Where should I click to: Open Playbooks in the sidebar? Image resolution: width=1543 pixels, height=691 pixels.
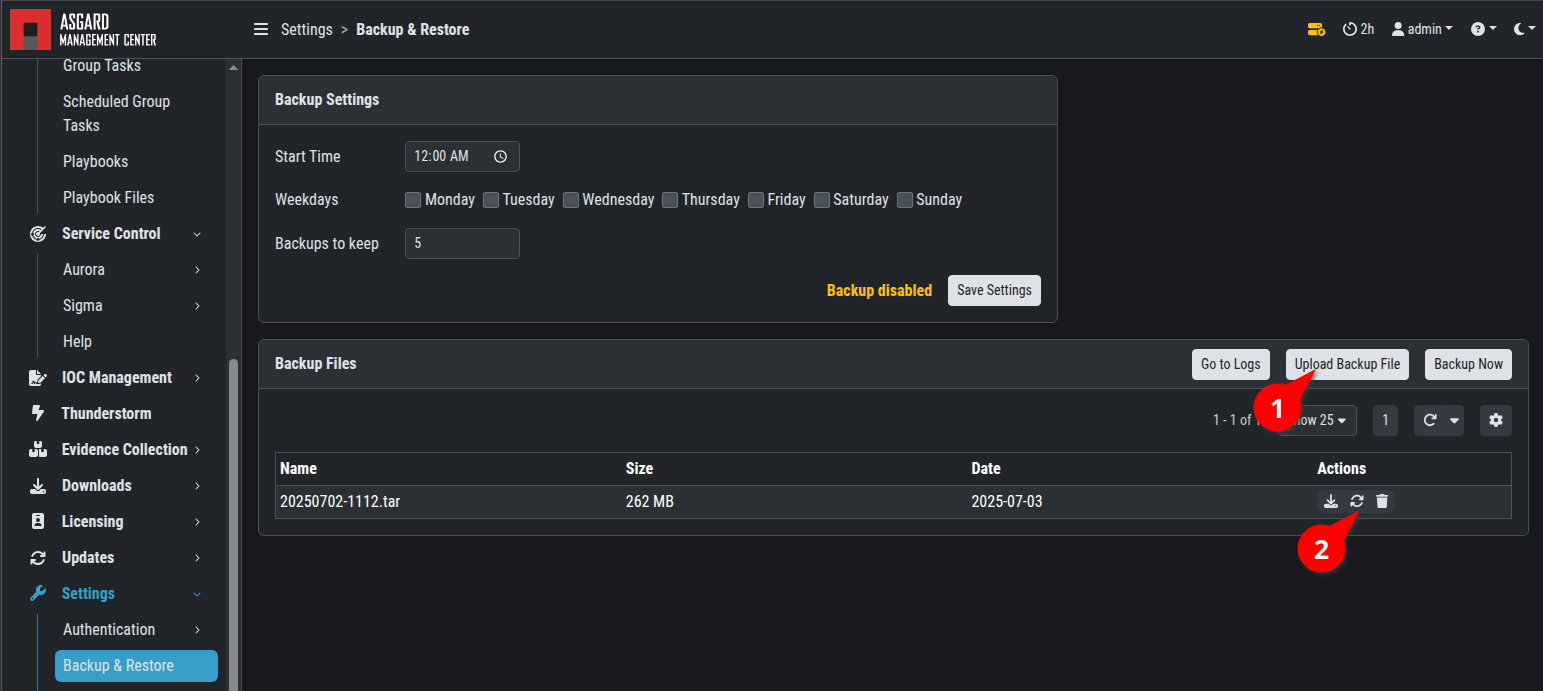tap(95, 161)
